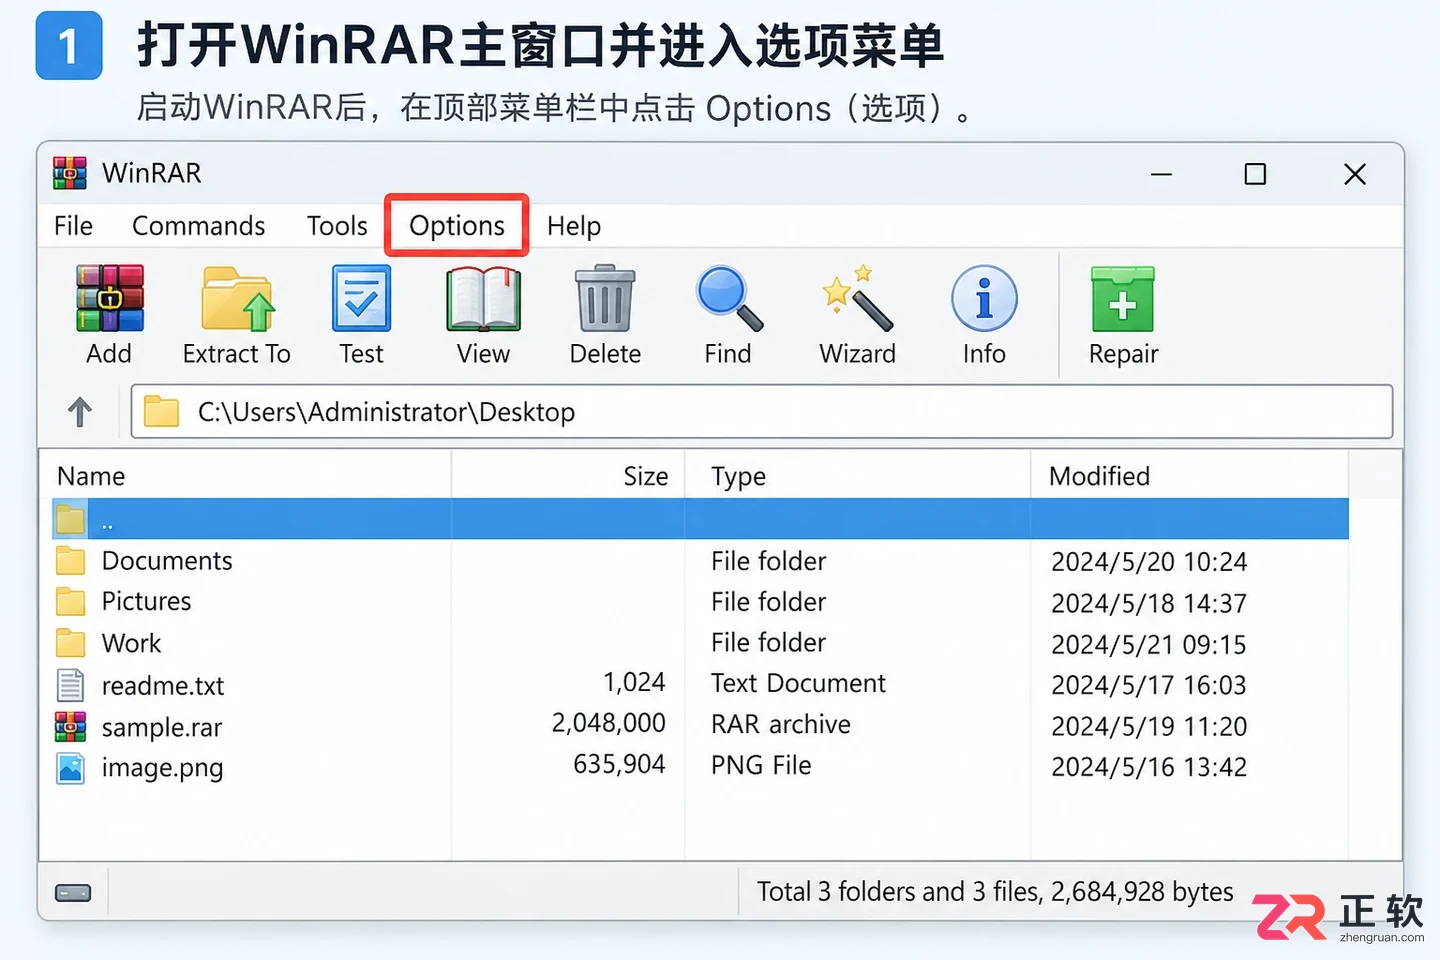Click the Add archive toolbar icon
The image size is (1440, 960).
click(x=110, y=298)
